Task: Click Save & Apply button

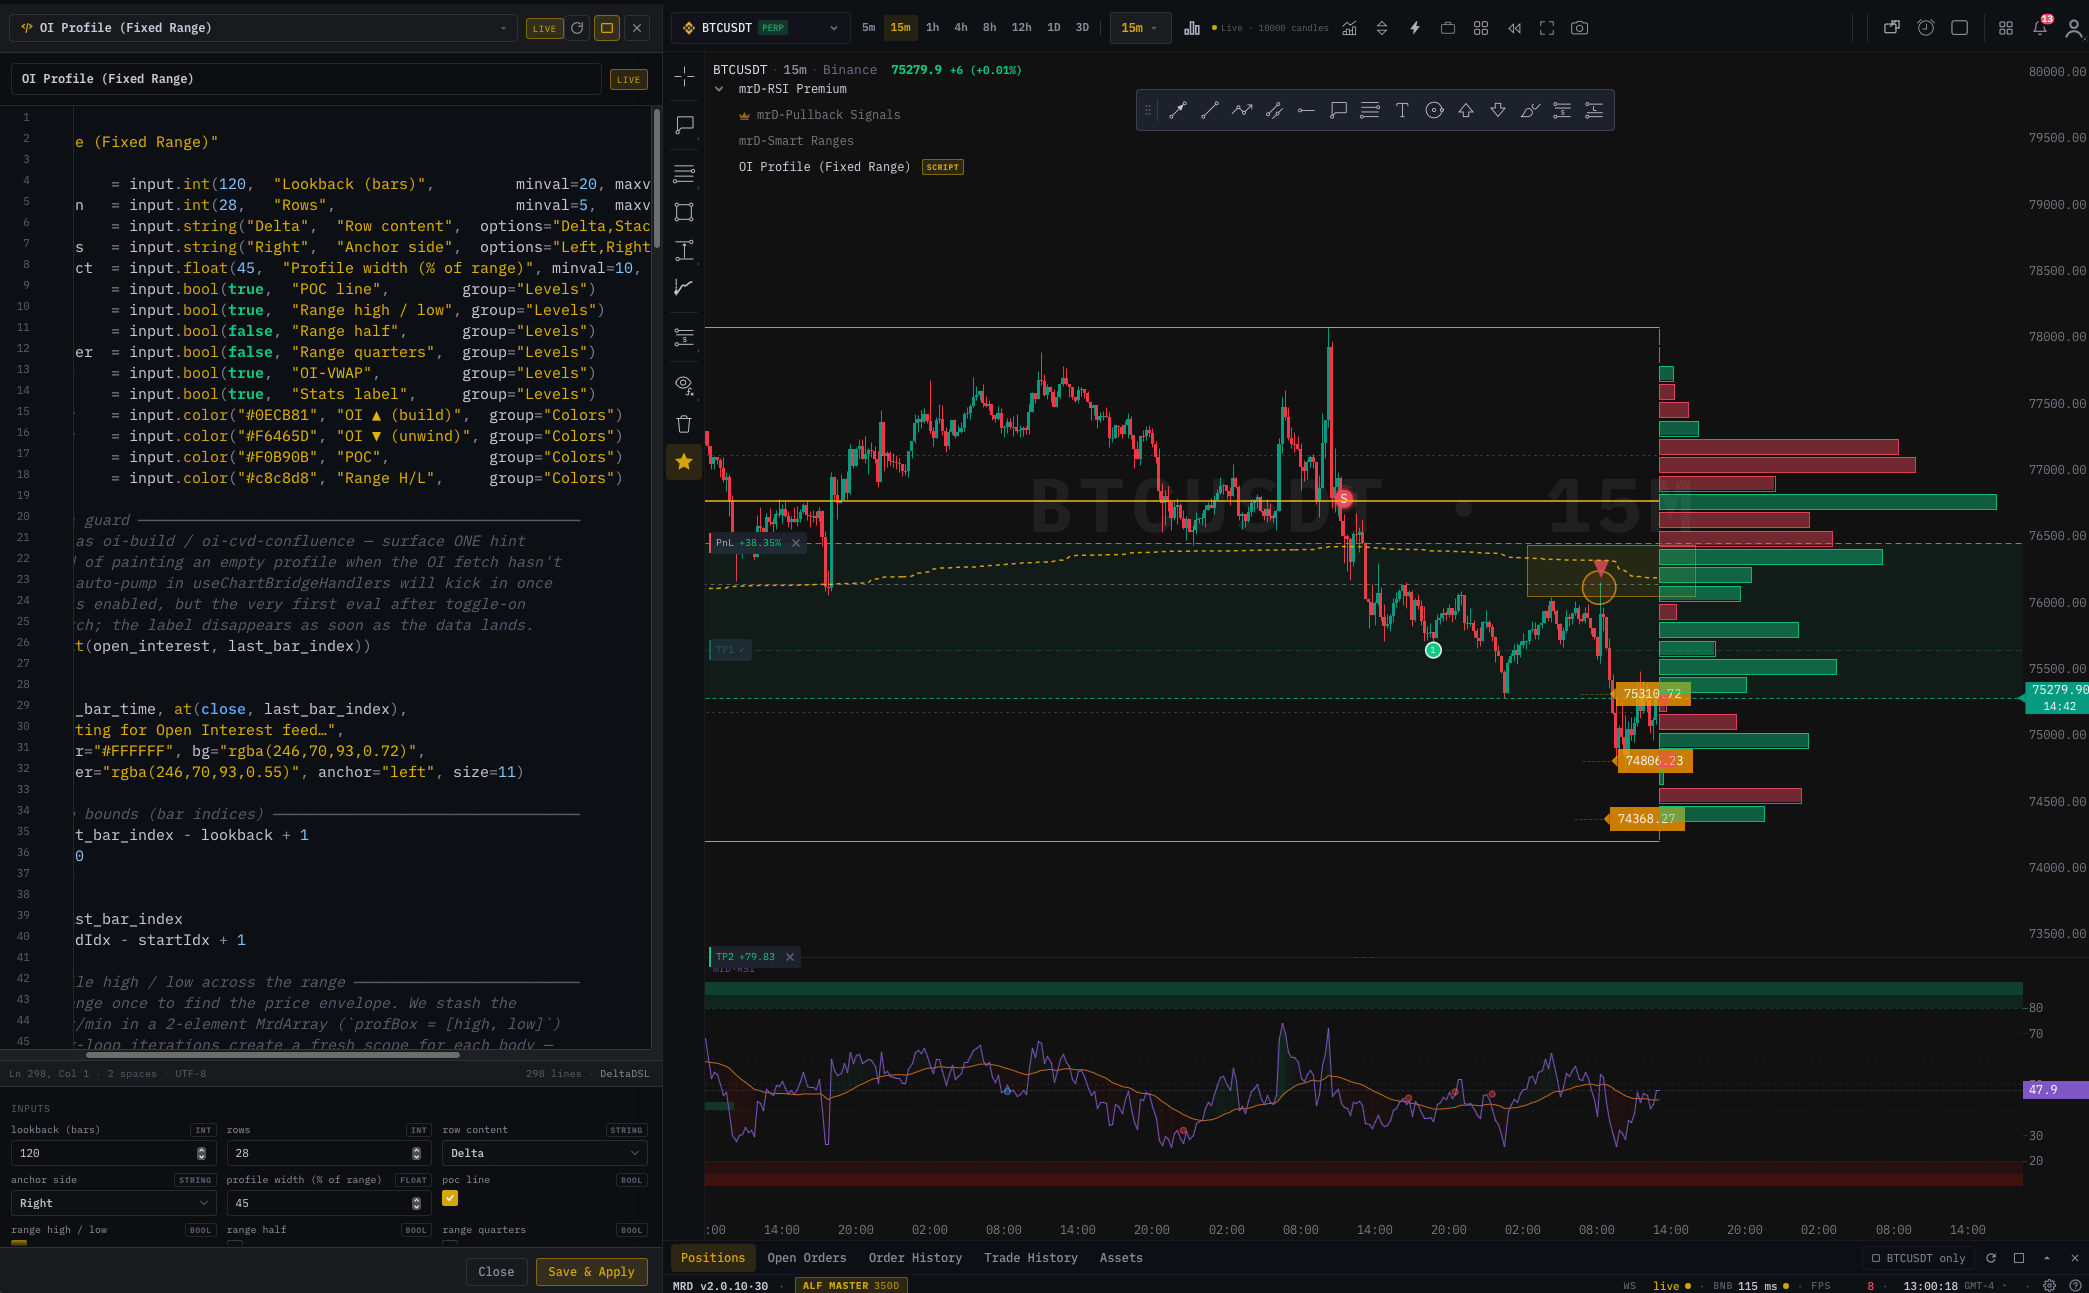Action: 591,1272
